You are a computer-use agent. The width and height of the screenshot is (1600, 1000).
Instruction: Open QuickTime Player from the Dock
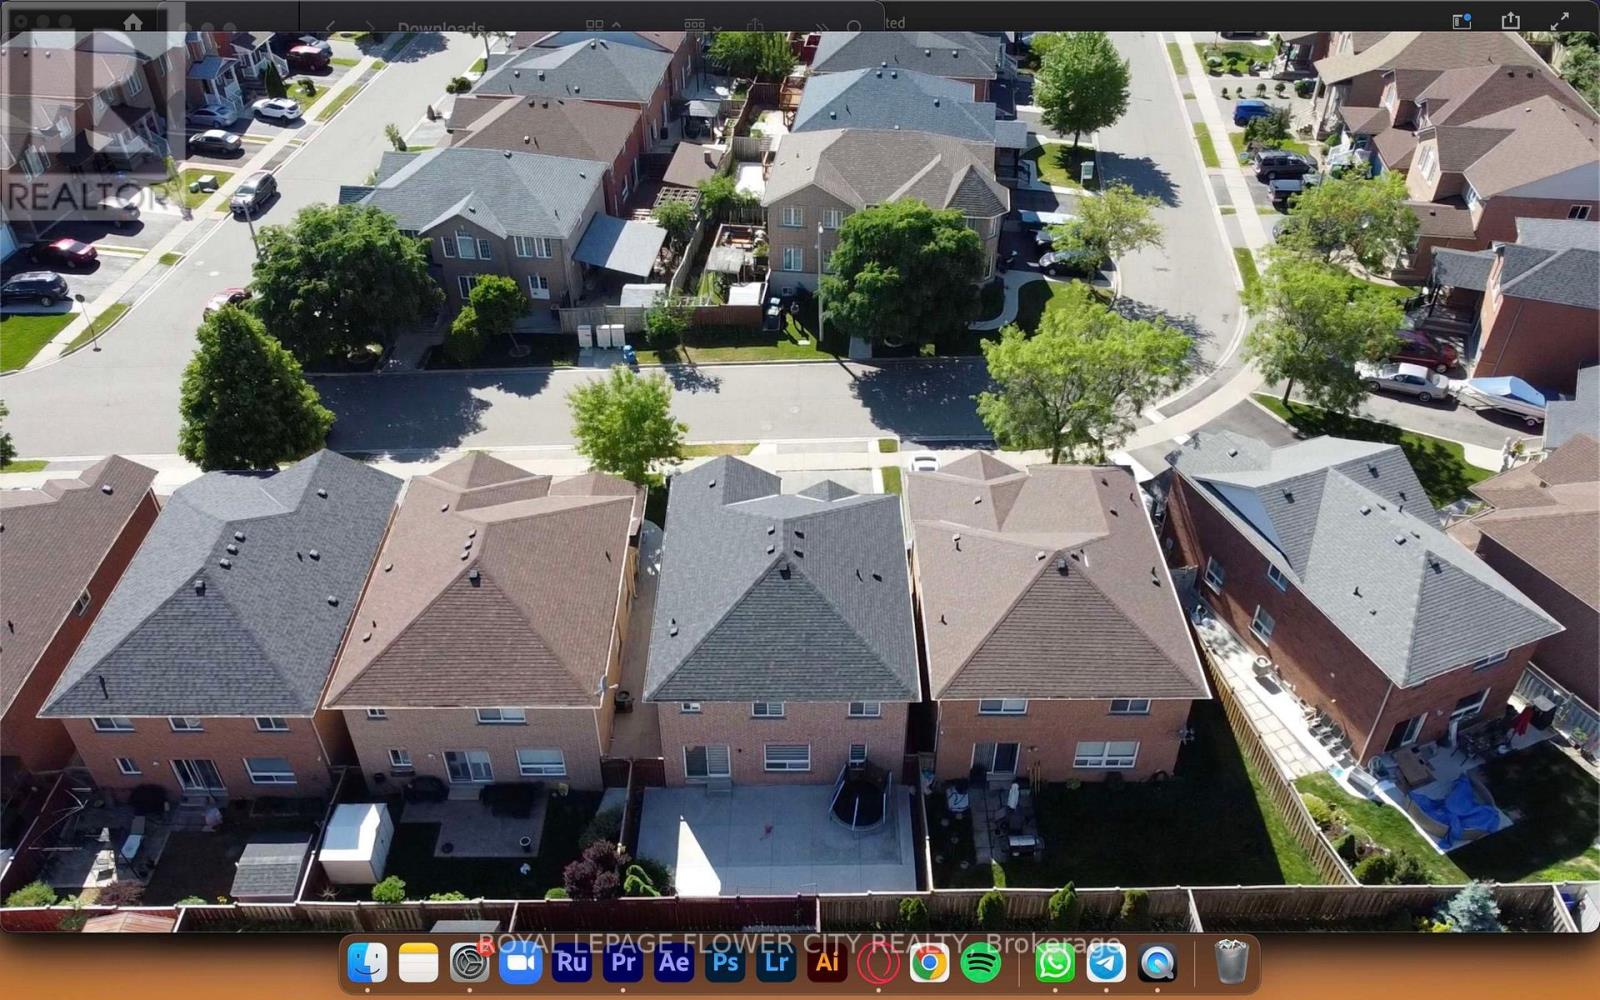(x=1157, y=962)
